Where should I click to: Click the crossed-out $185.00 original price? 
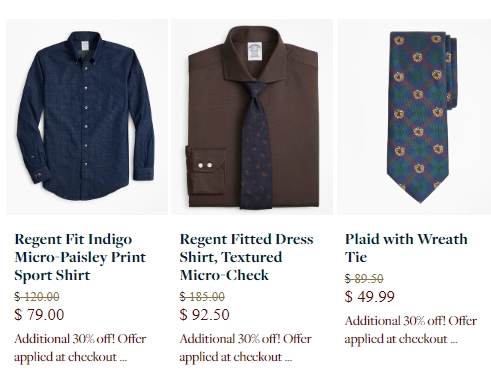(202, 296)
